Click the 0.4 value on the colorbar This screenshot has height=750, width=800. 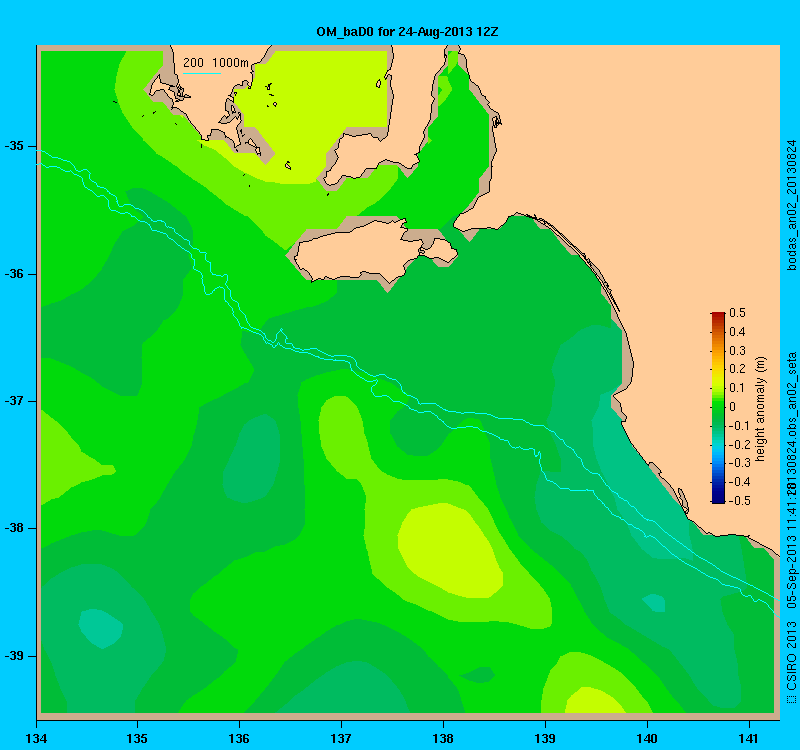[x=738, y=332]
